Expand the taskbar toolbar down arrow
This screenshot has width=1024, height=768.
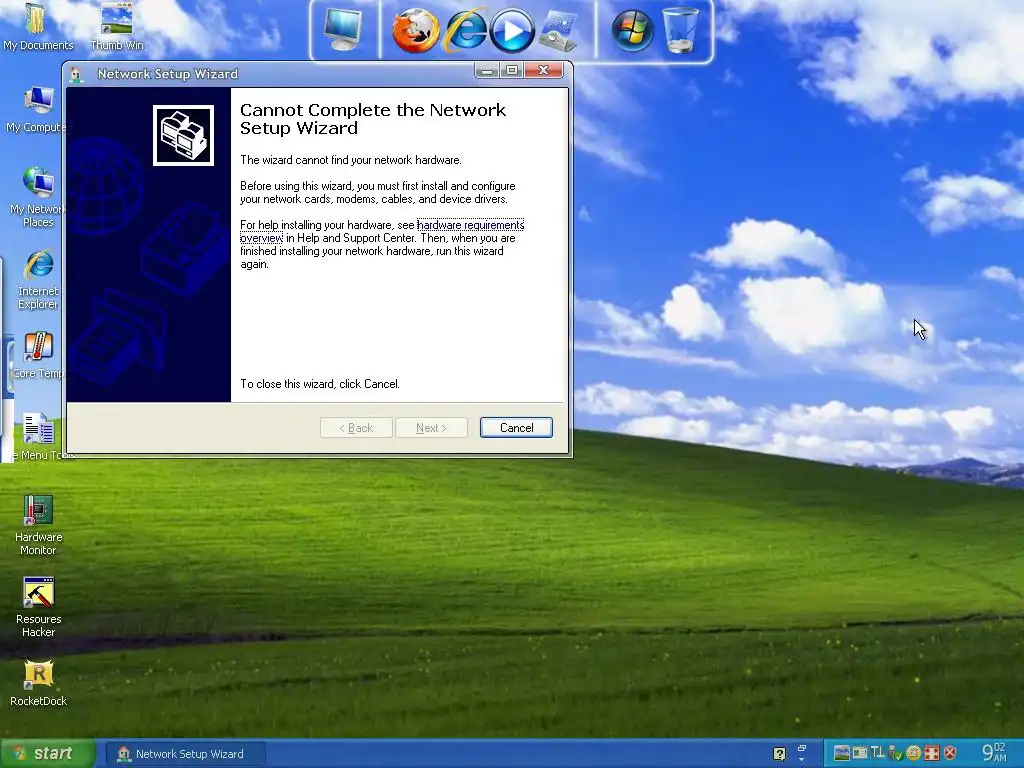(802, 760)
